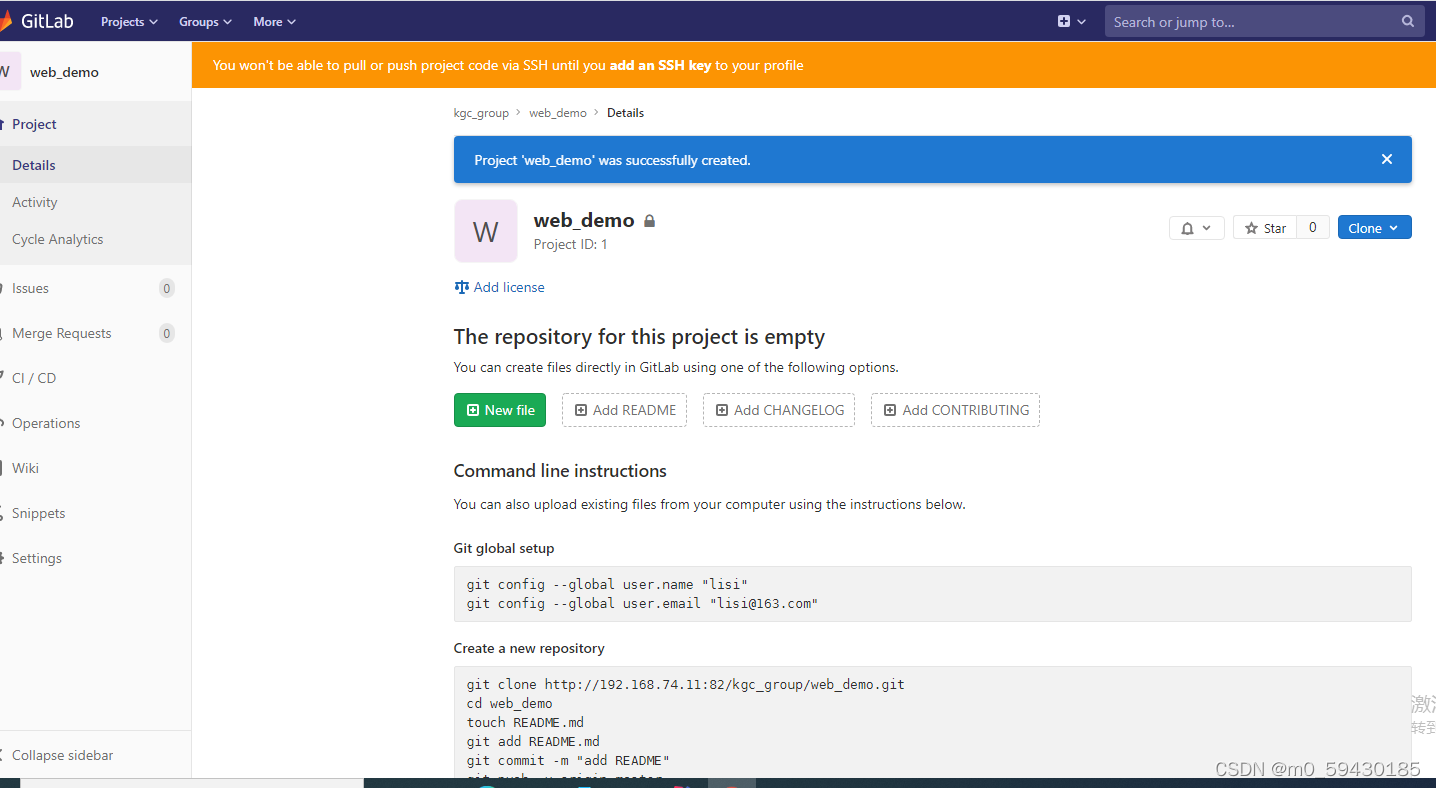Click the git commit -m "add README" line
This screenshot has width=1436, height=788.
(568, 760)
